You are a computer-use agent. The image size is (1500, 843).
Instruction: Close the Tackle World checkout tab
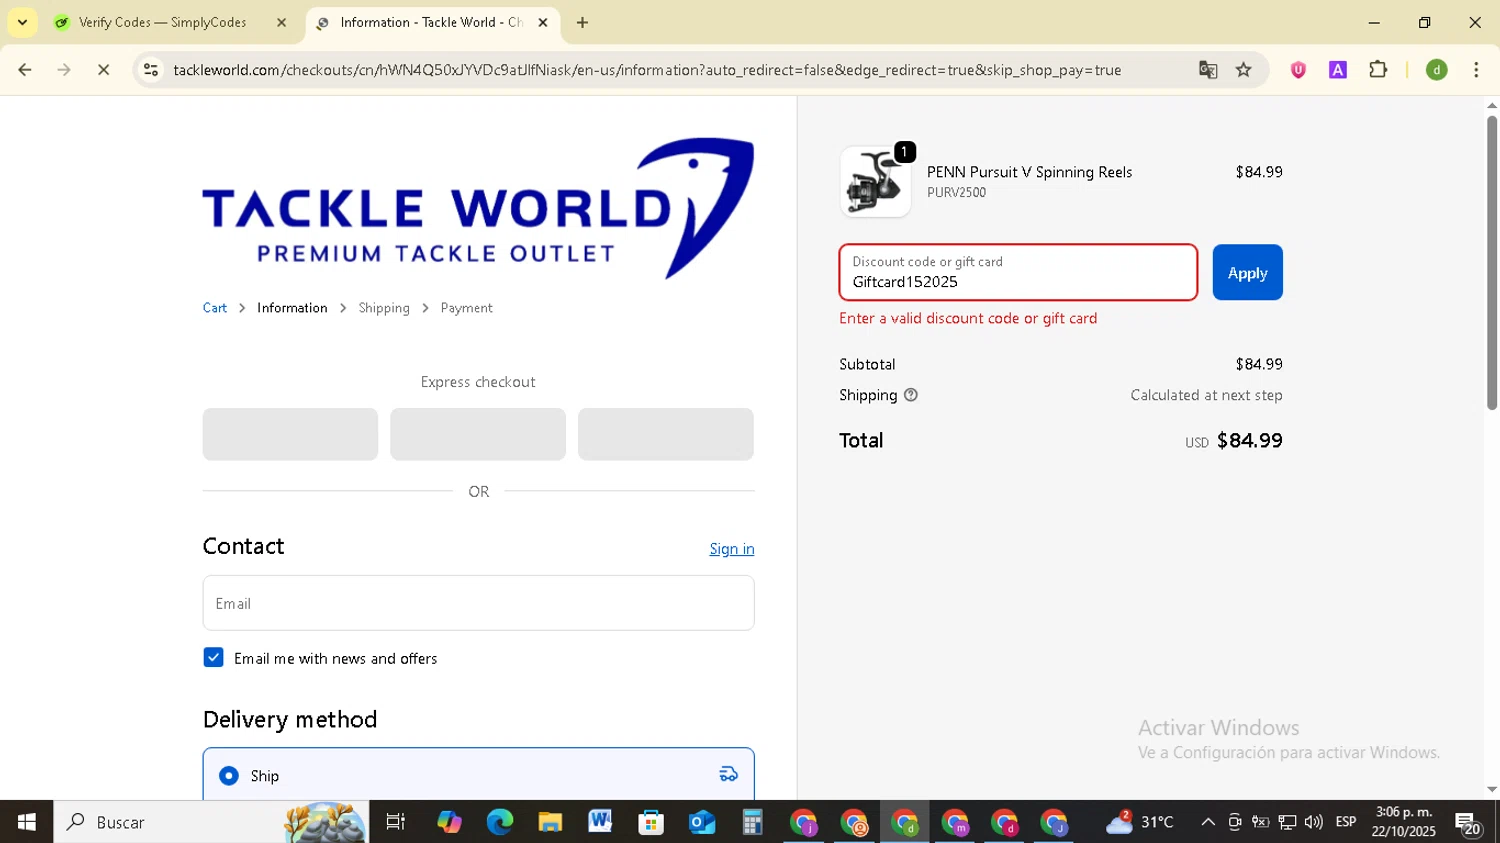(543, 22)
